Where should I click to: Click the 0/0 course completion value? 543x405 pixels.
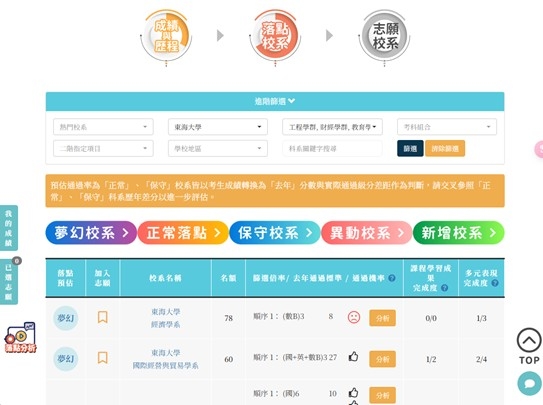[x=431, y=318]
